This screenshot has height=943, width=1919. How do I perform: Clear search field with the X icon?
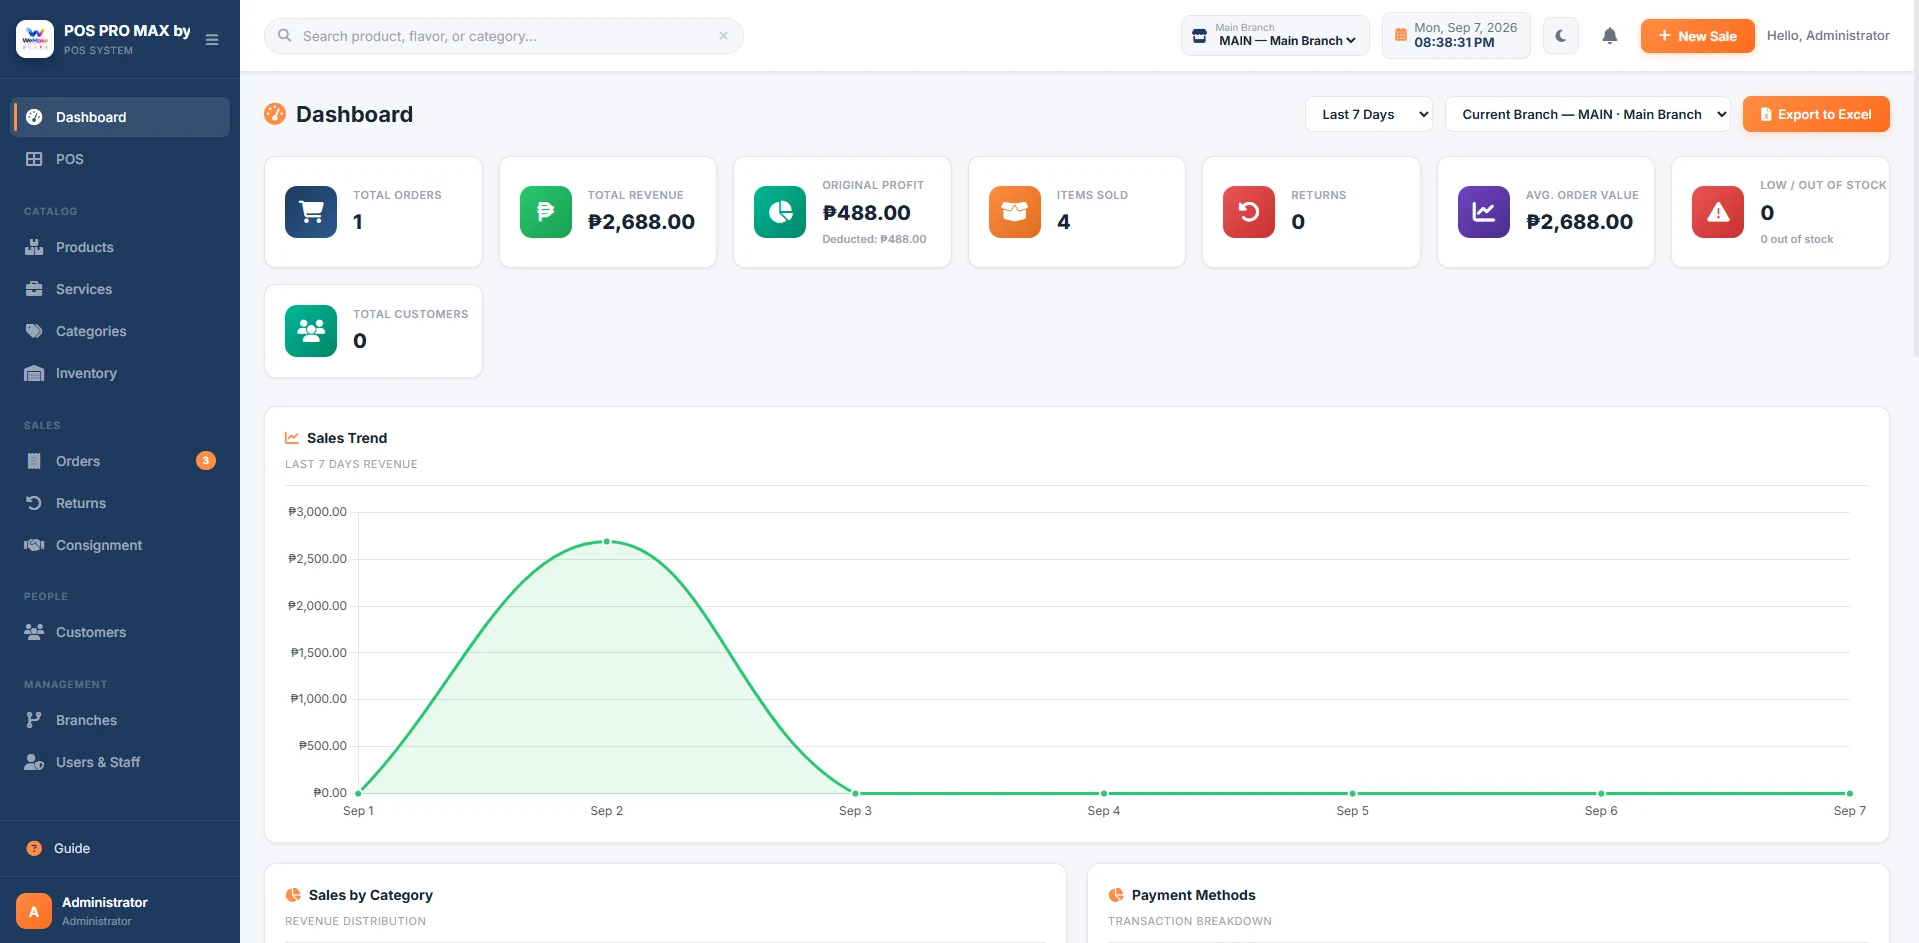point(723,36)
